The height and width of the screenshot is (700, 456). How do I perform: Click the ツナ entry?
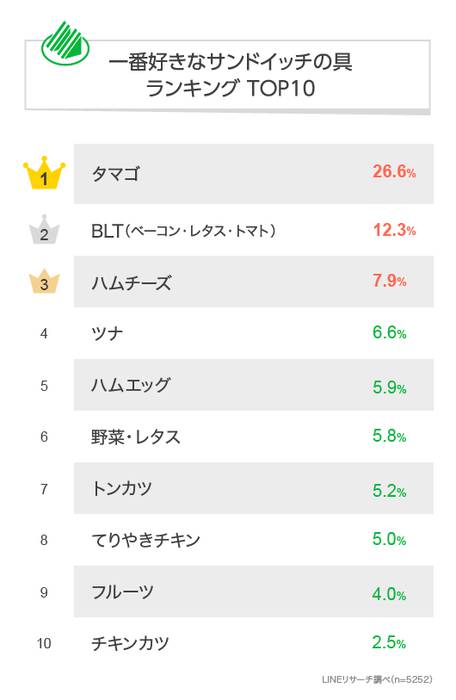[107, 333]
